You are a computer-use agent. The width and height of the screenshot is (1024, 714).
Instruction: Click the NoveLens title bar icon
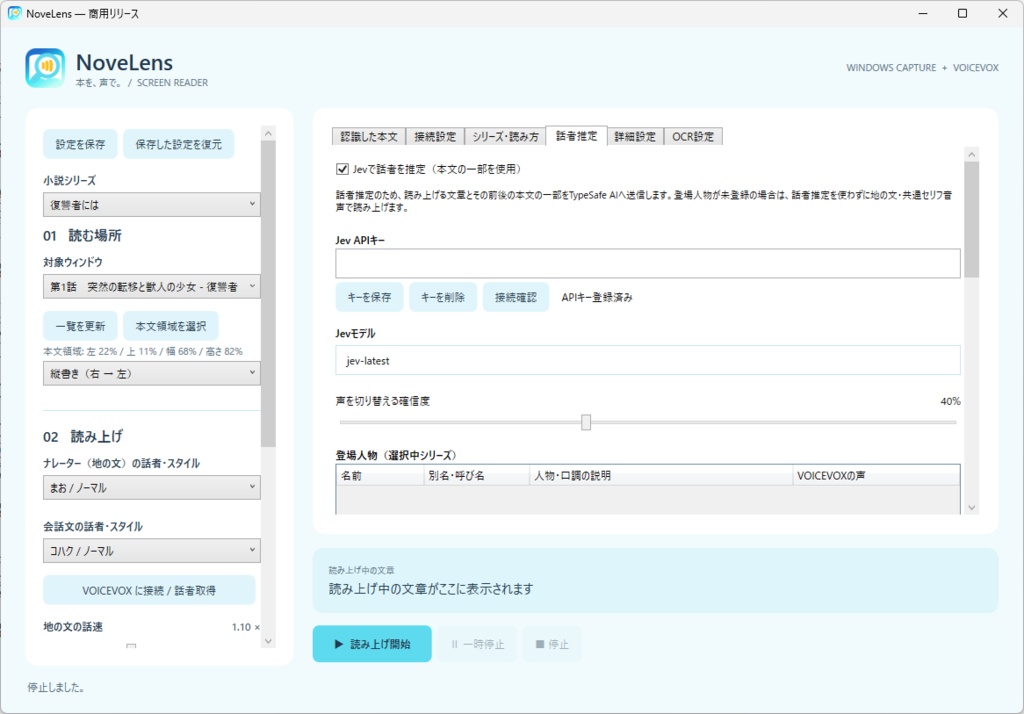coord(14,13)
